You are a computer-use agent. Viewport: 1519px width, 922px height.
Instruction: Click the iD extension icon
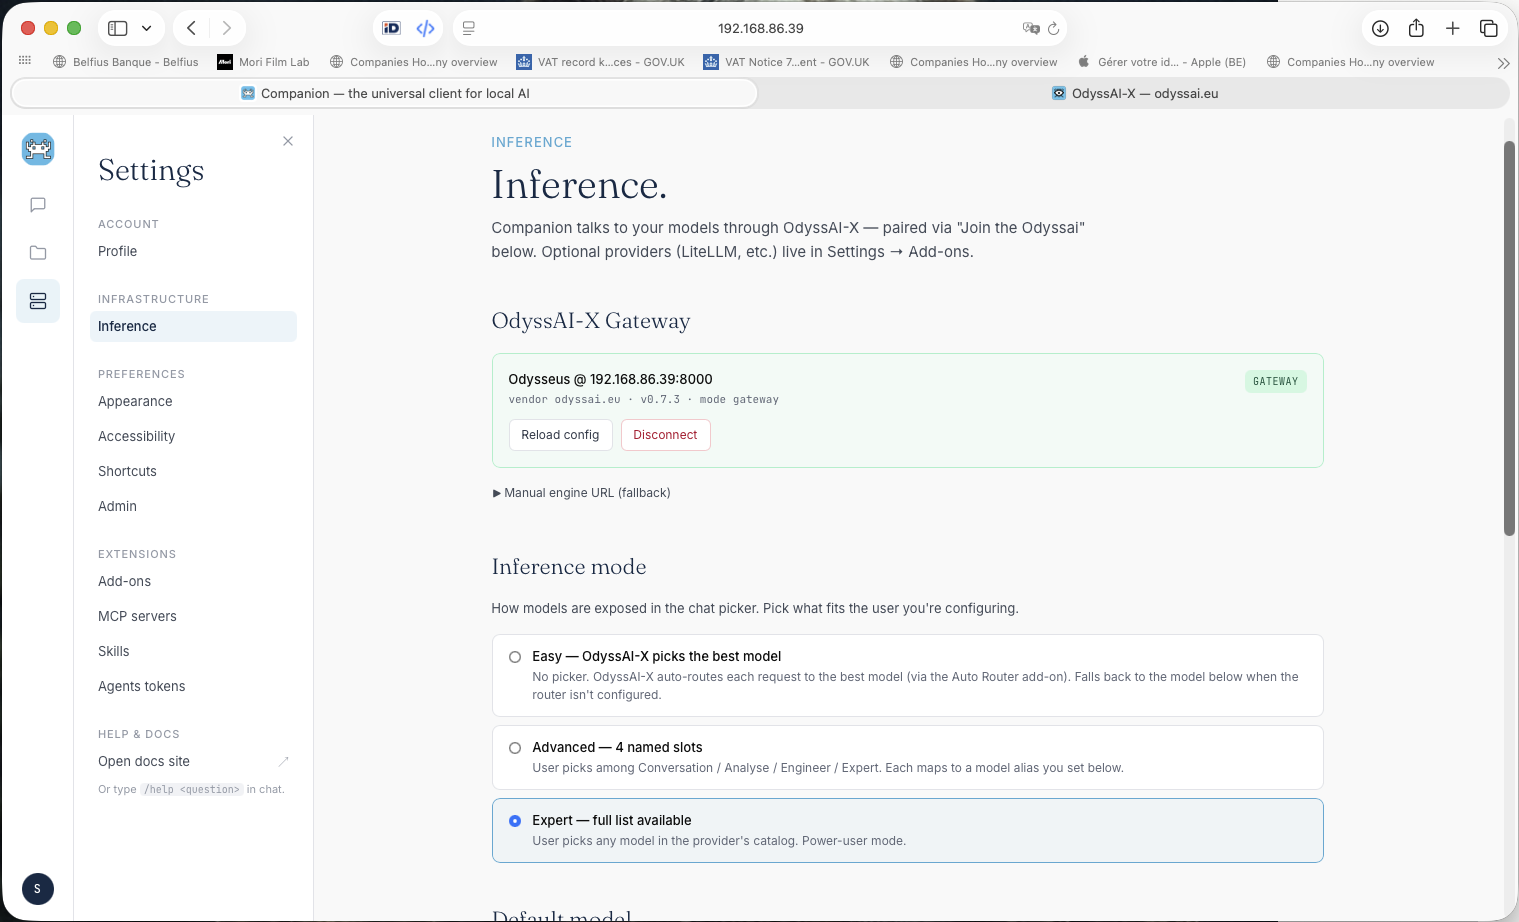pyautogui.click(x=392, y=28)
